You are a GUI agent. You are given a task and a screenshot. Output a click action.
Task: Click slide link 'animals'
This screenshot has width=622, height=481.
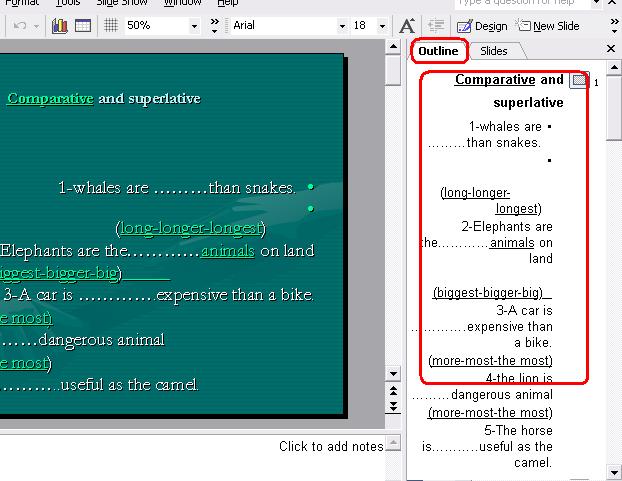pyautogui.click(x=228, y=251)
